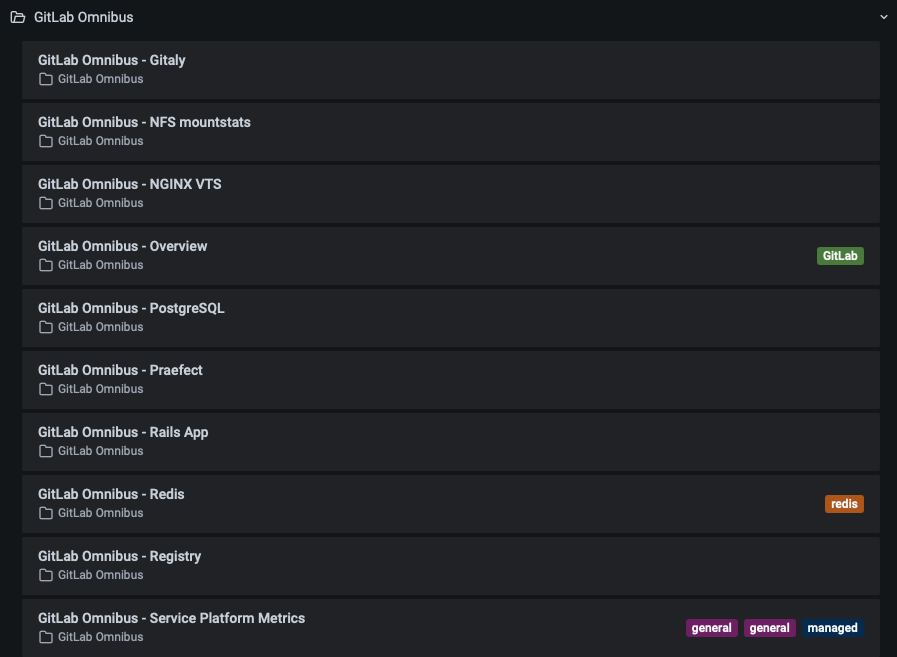
Task: Filter by the green GitLab tag
Action: tap(840, 256)
